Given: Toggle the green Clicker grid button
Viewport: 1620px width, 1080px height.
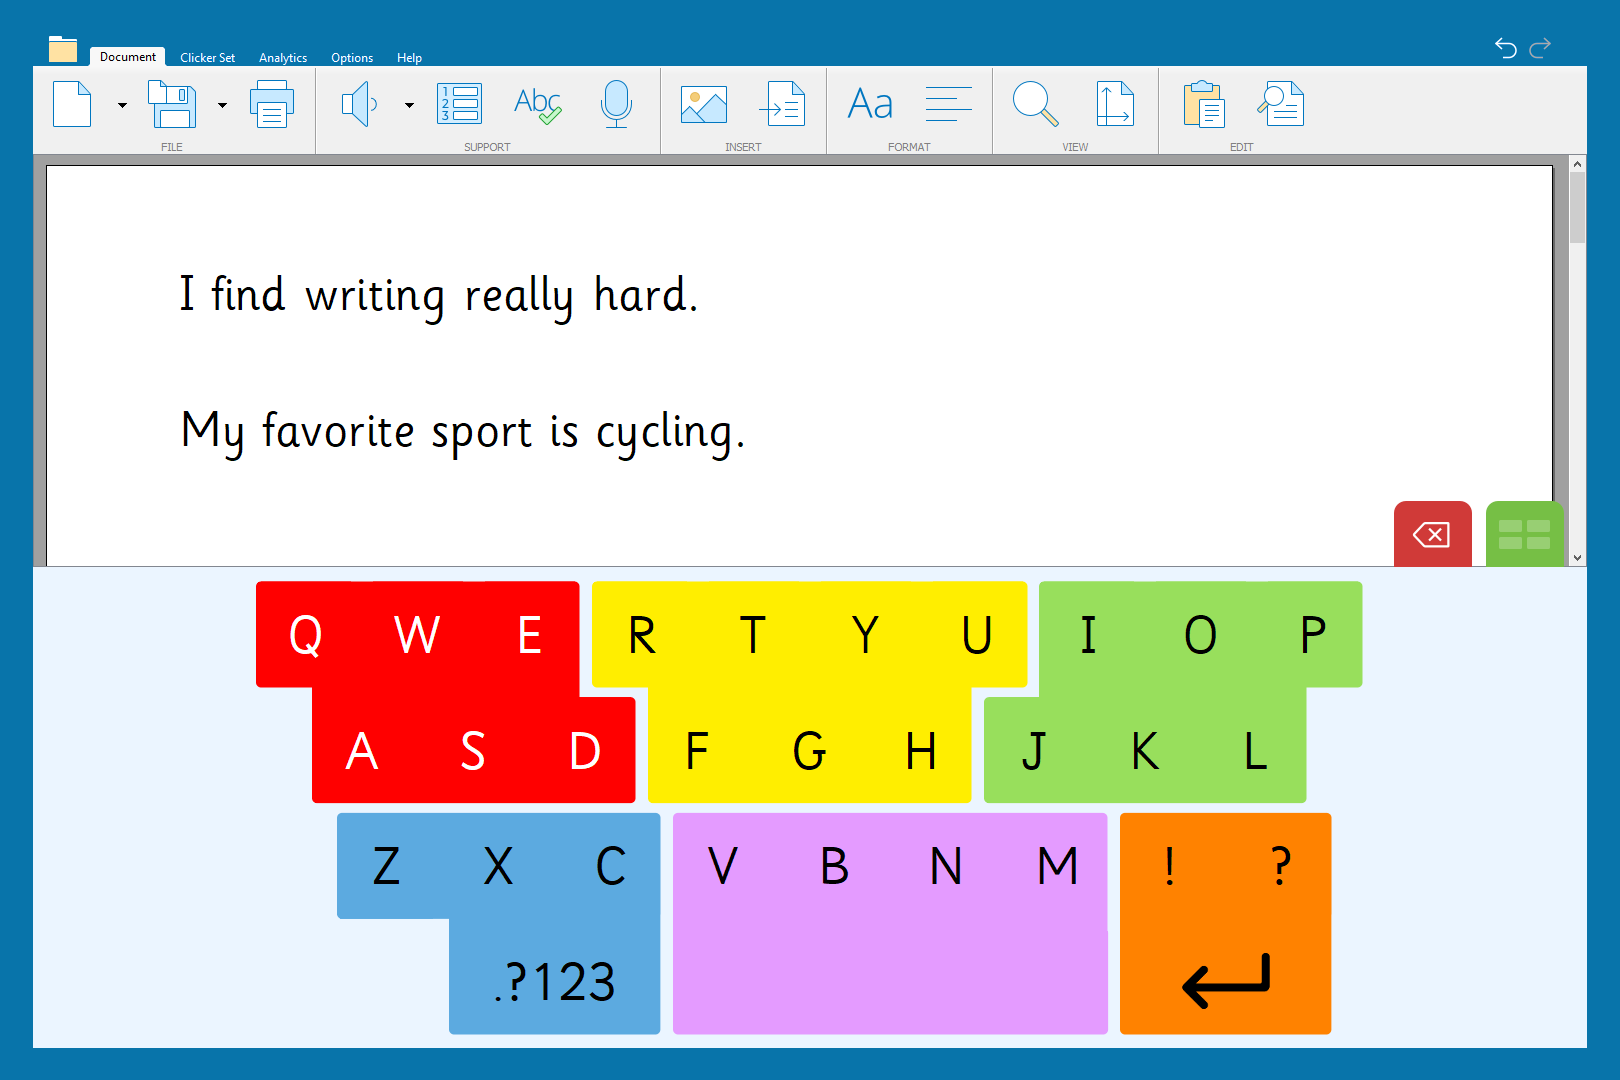Looking at the screenshot, I should point(1524,534).
